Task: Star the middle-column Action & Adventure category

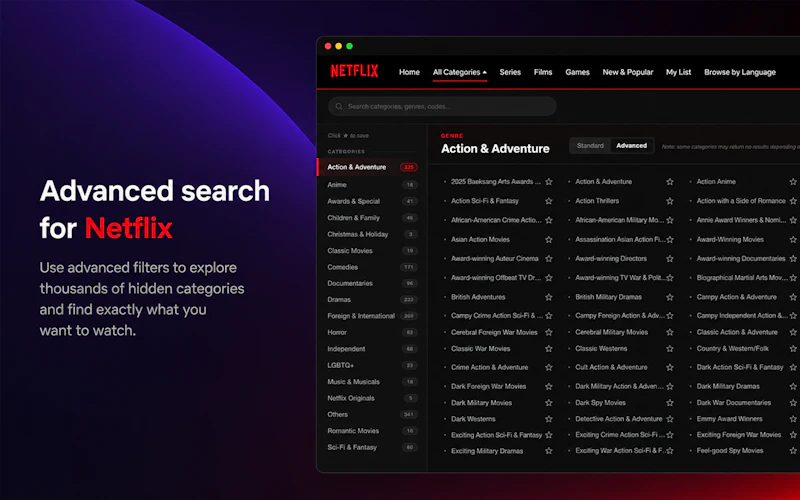Action: coord(670,182)
